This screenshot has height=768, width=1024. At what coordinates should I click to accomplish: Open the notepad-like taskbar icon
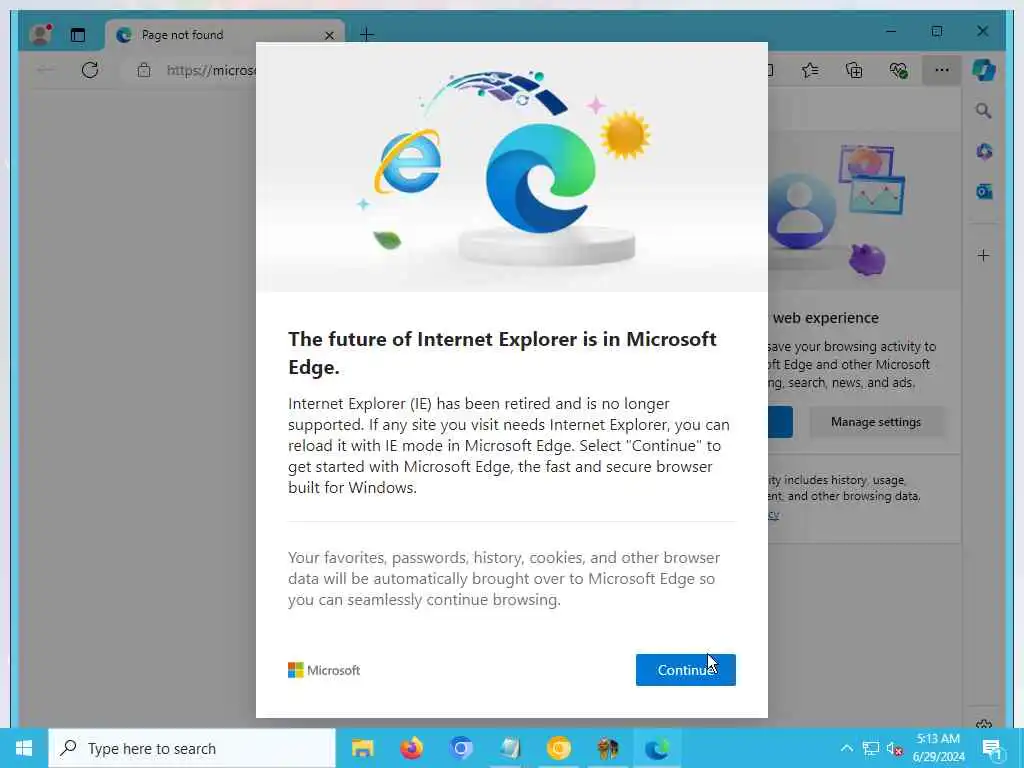[509, 748]
